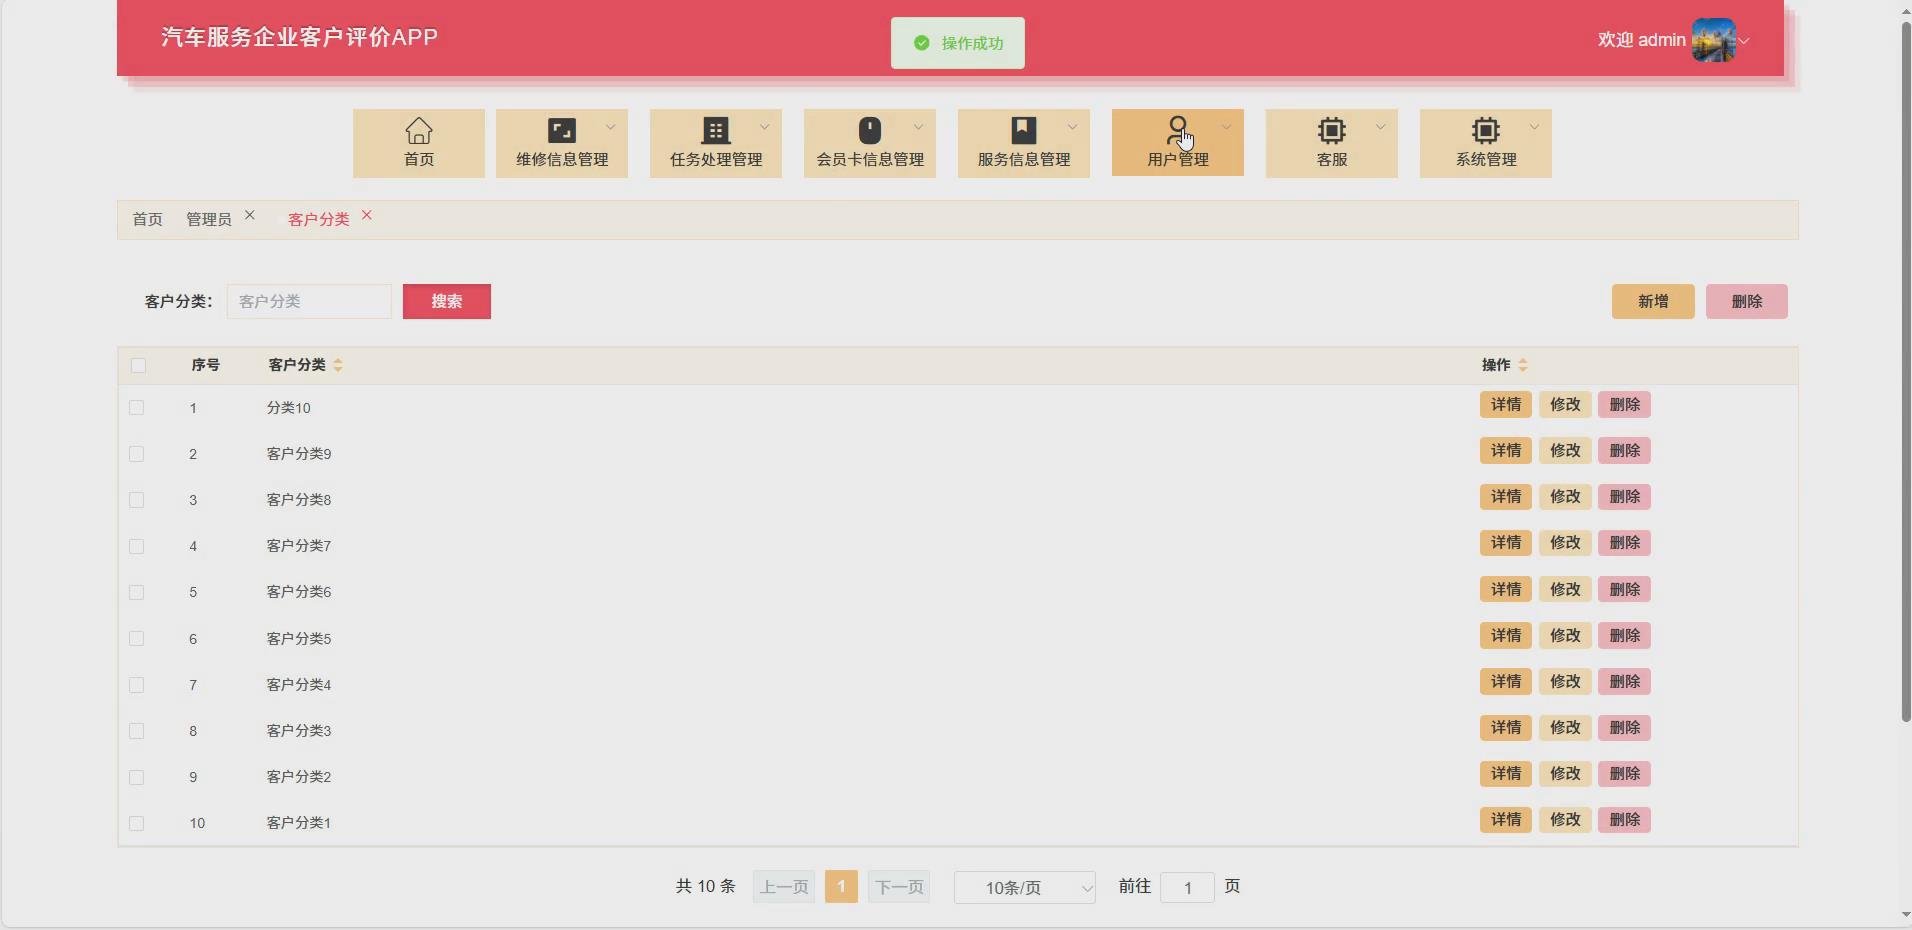Check the checkbox for row 分类10
The width and height of the screenshot is (1912, 930).
tap(137, 408)
